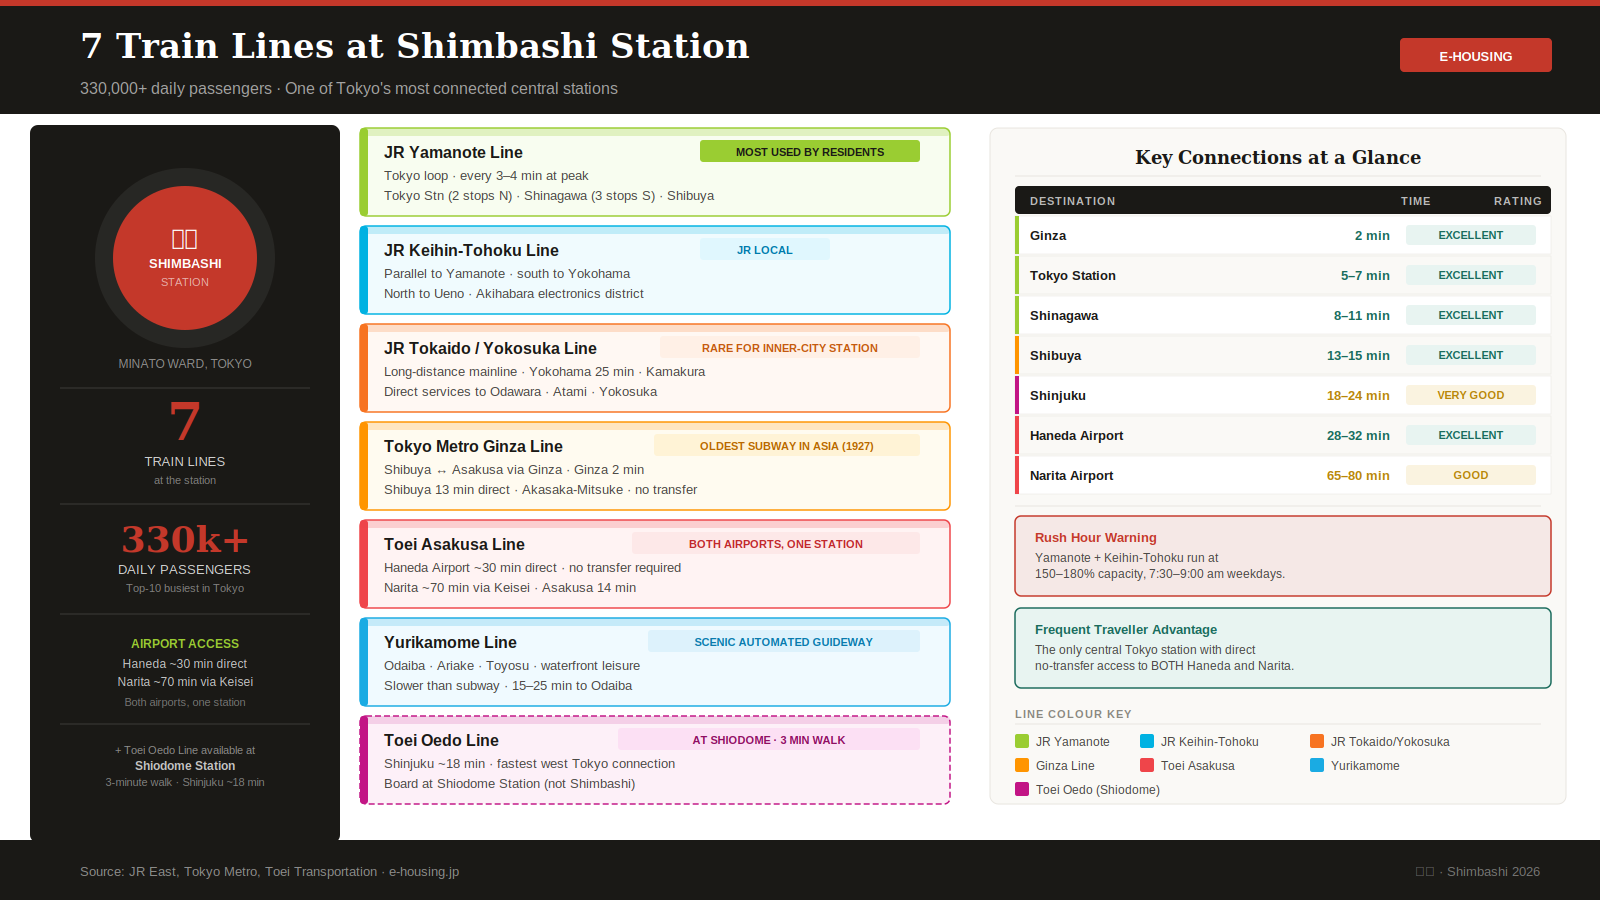Click the 65–80 min time for Narita Airport

pyautogui.click(x=1358, y=475)
